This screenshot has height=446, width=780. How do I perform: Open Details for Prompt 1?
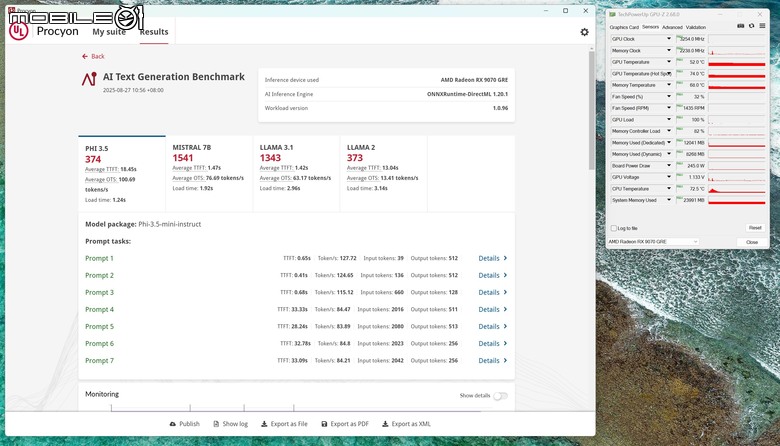(x=492, y=258)
